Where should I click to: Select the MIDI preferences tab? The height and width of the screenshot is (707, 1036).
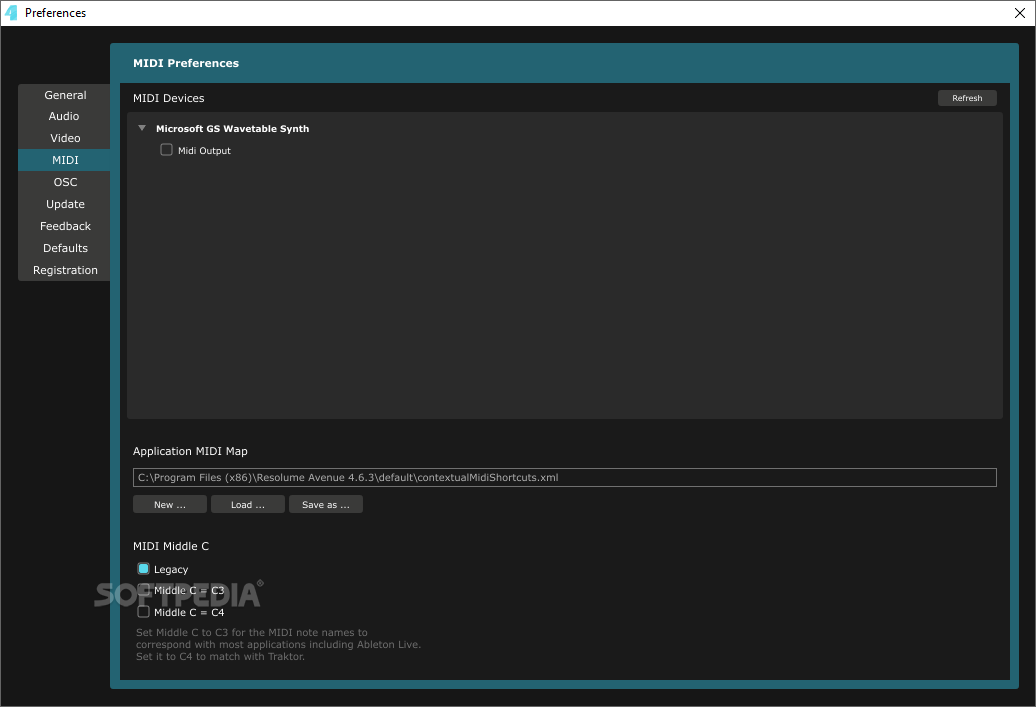[x=65, y=160]
